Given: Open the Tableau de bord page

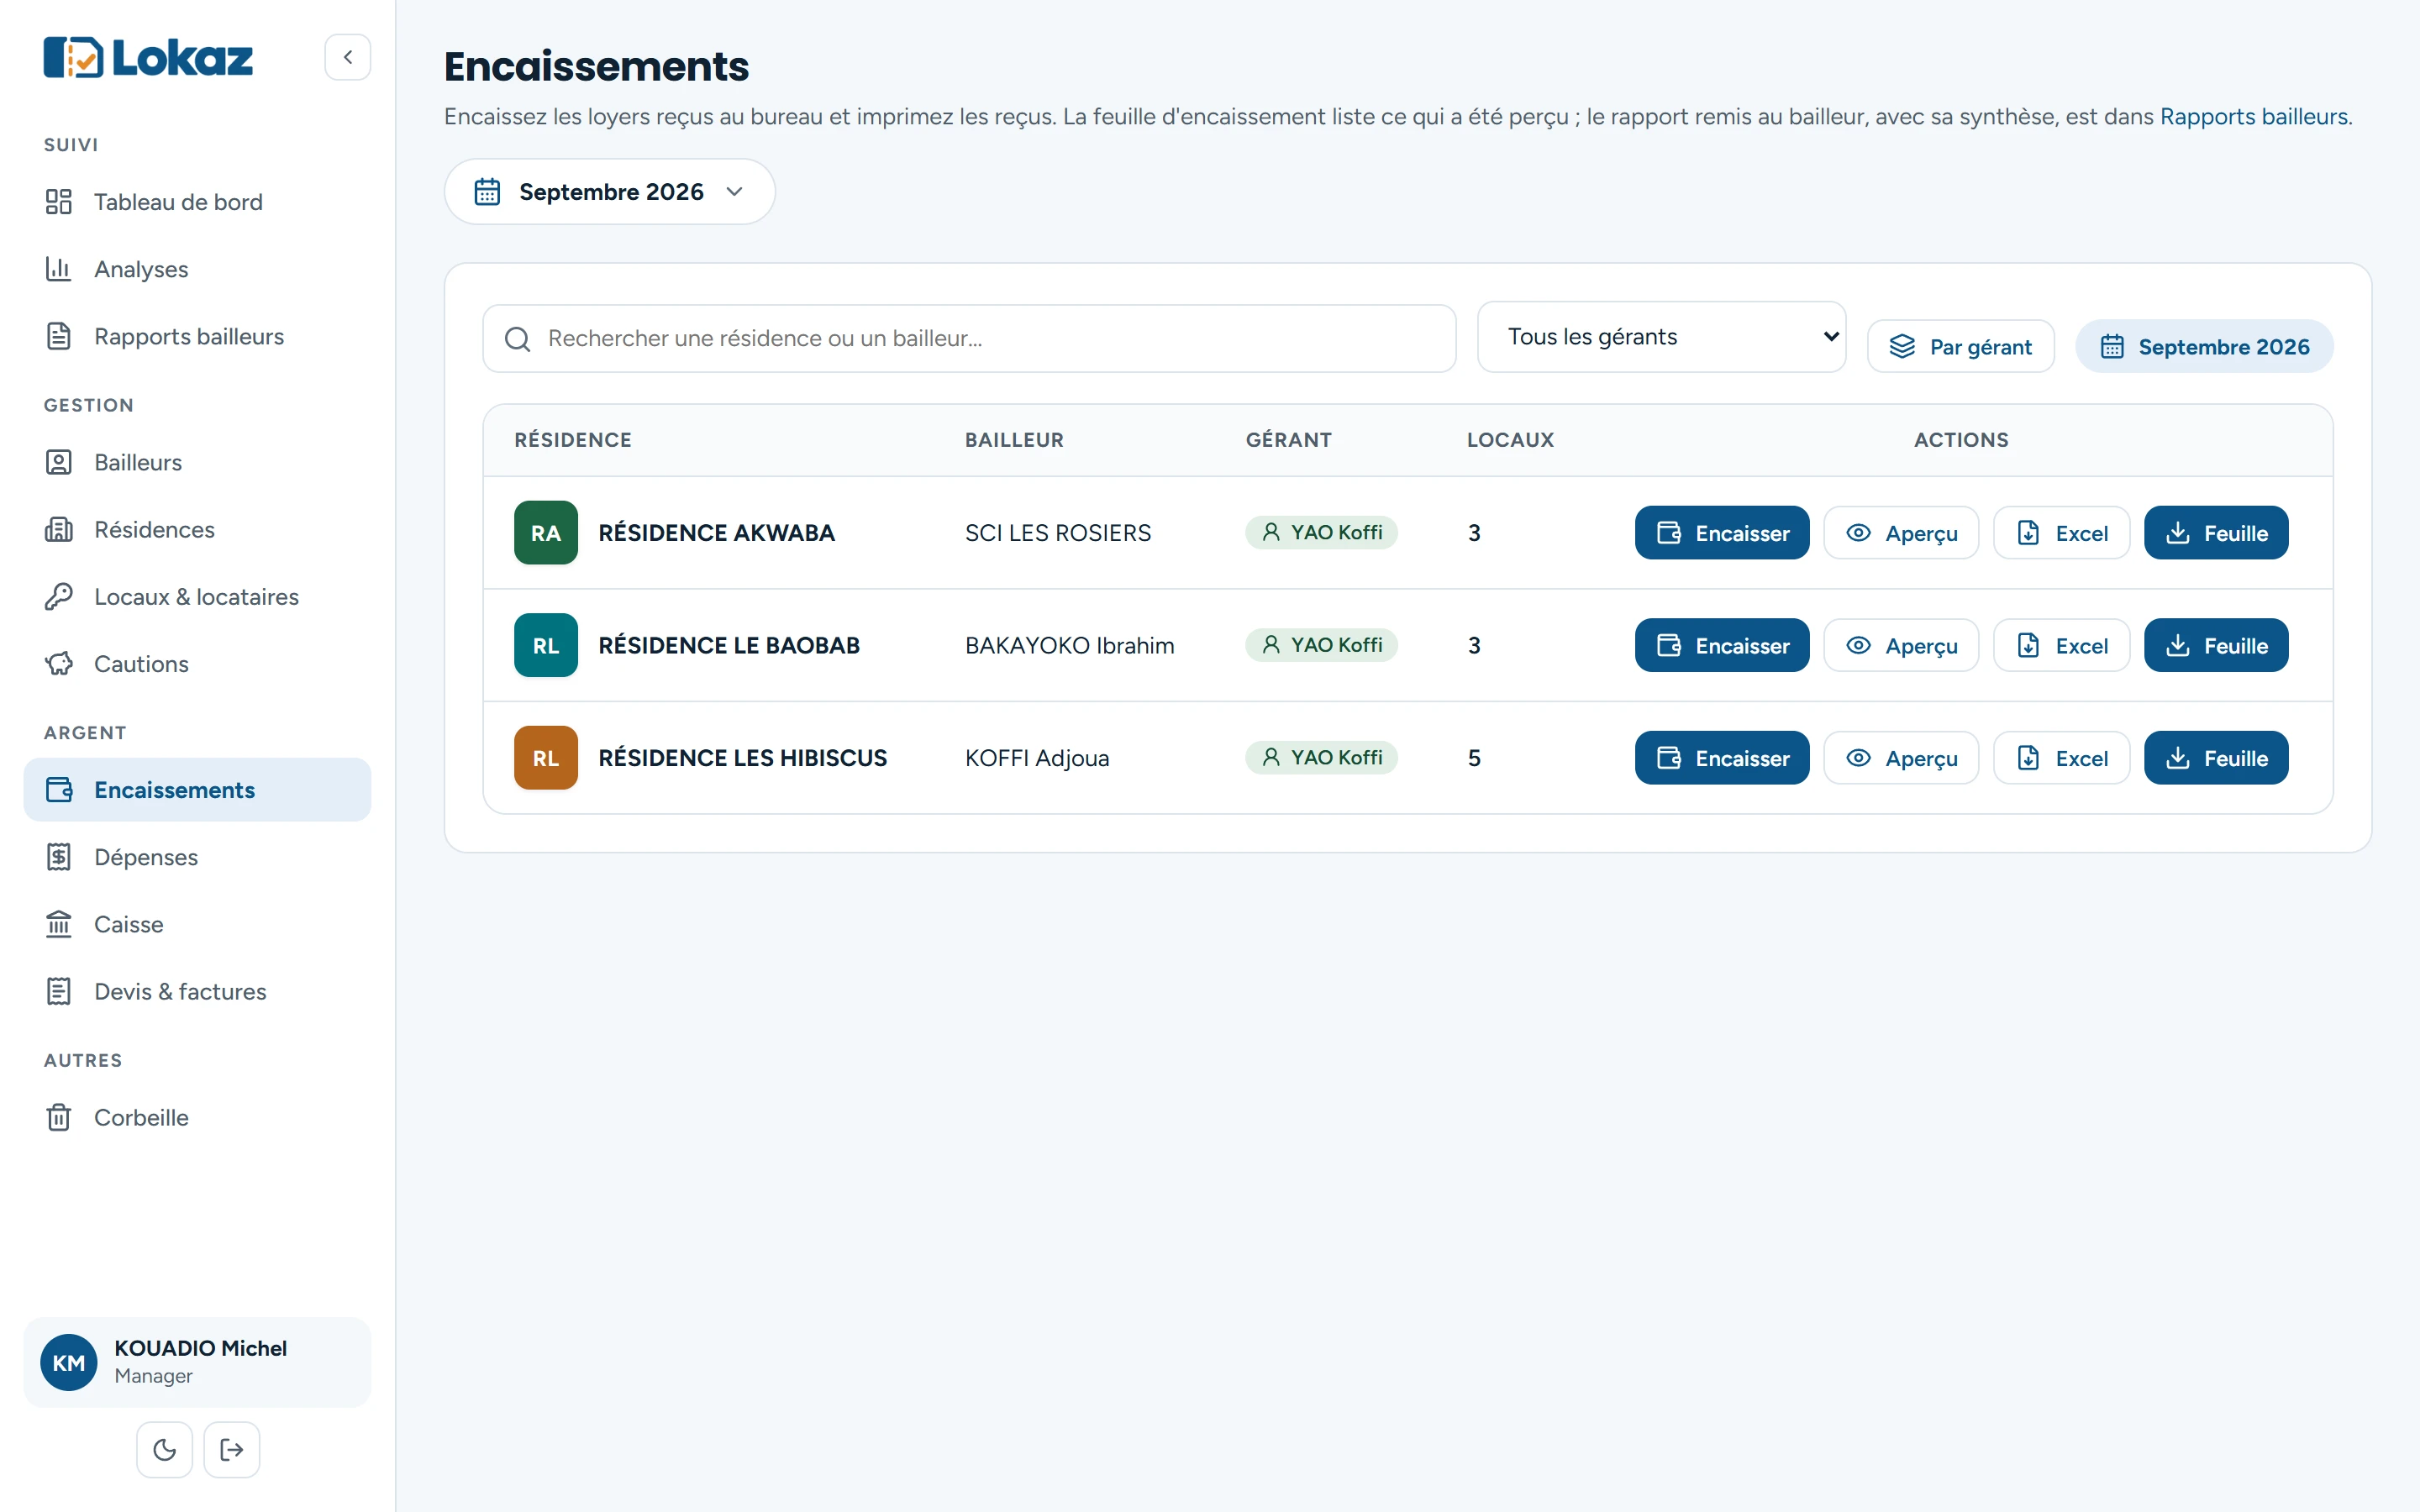Looking at the screenshot, I should [x=197, y=202].
